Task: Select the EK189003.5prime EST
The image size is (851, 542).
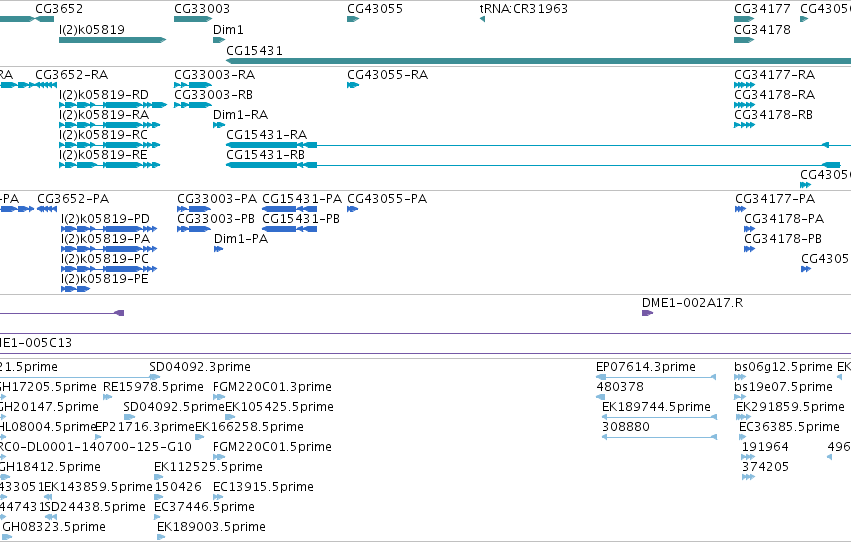Action: coord(161,537)
